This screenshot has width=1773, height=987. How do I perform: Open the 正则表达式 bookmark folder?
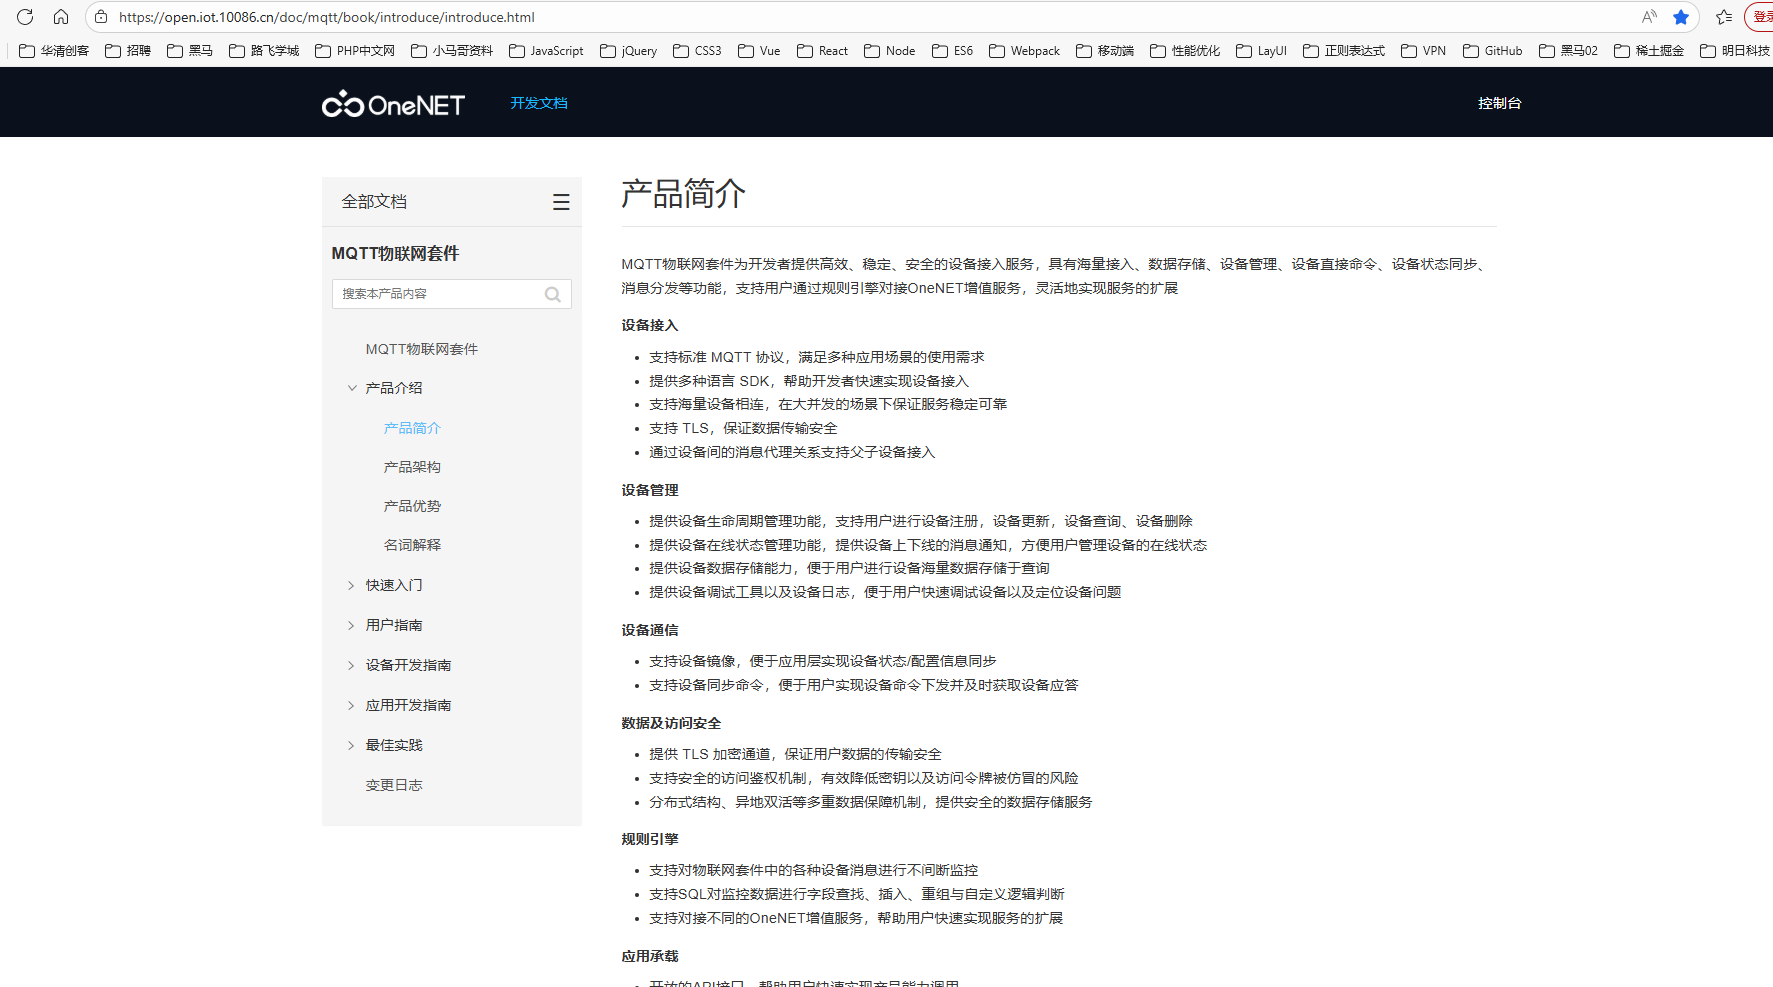tap(1344, 51)
